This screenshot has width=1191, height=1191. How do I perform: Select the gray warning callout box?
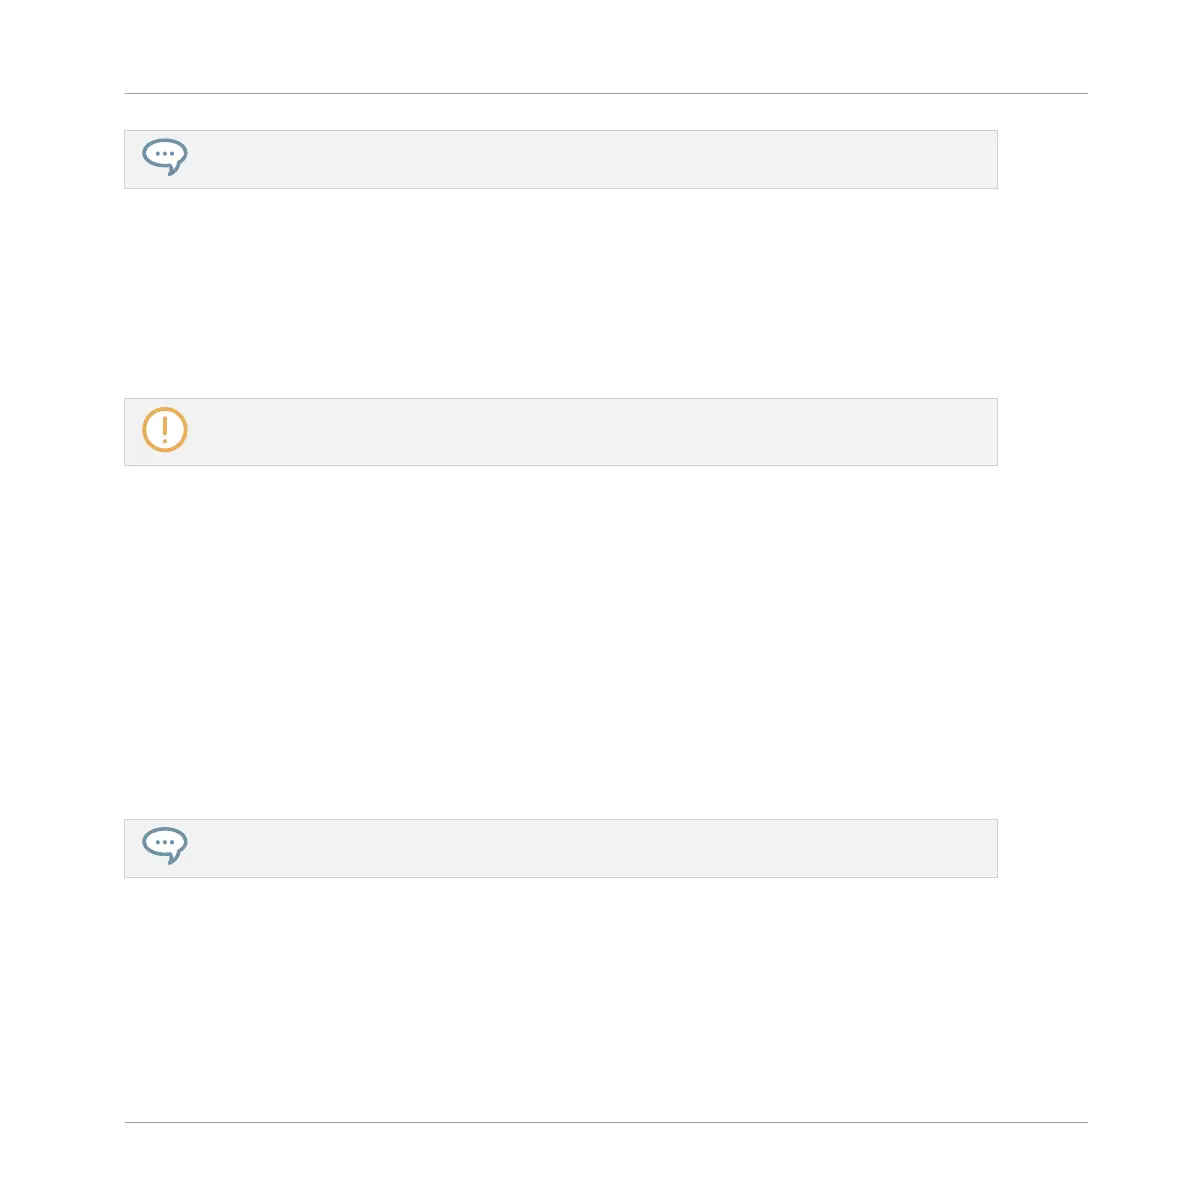click(x=561, y=432)
